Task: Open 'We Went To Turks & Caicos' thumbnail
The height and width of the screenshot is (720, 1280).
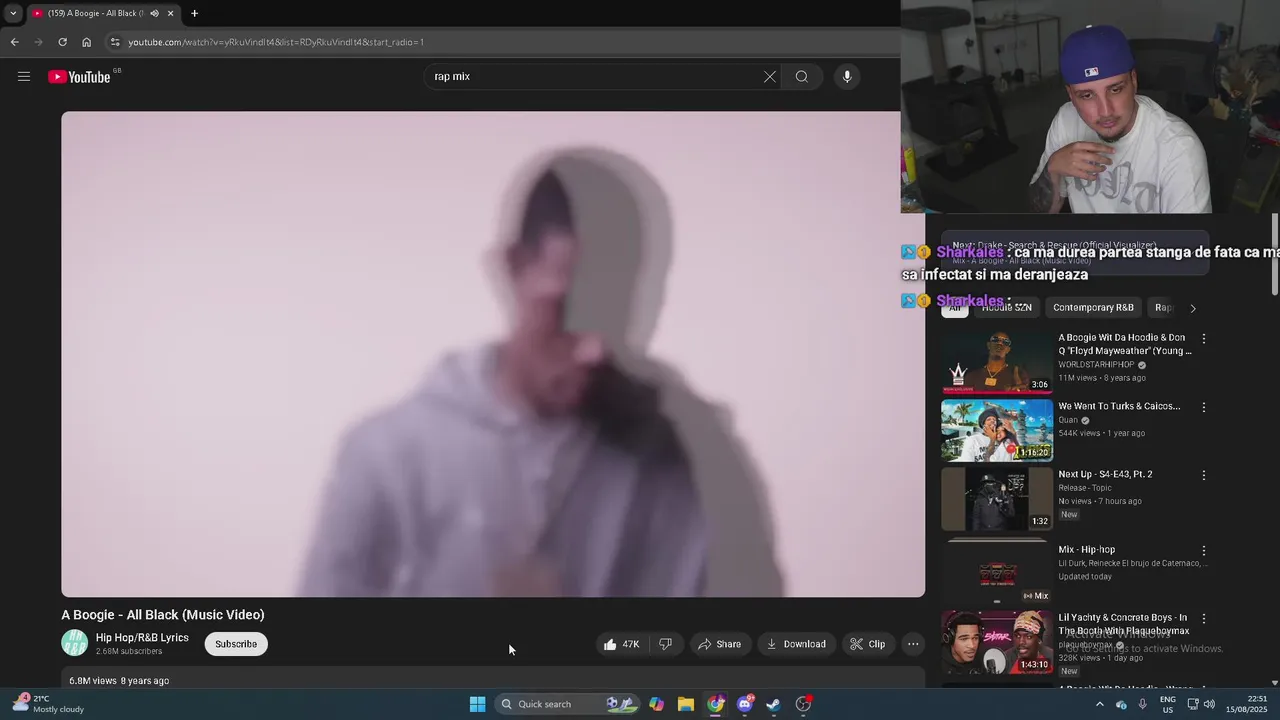Action: click(997, 430)
